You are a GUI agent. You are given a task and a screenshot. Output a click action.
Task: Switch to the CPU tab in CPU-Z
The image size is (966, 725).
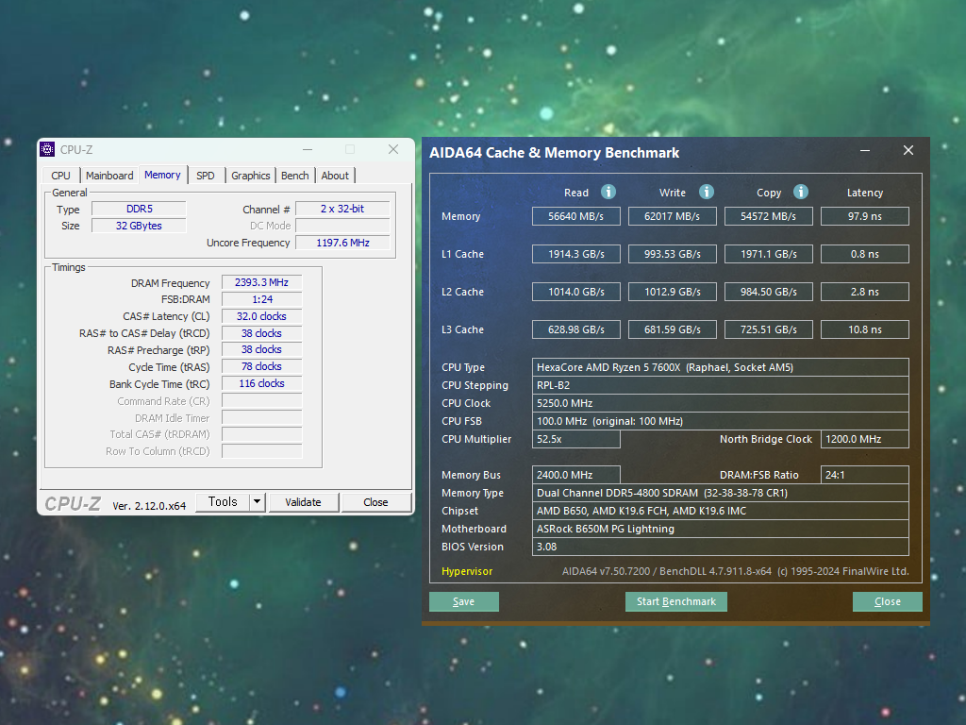[x=60, y=176]
